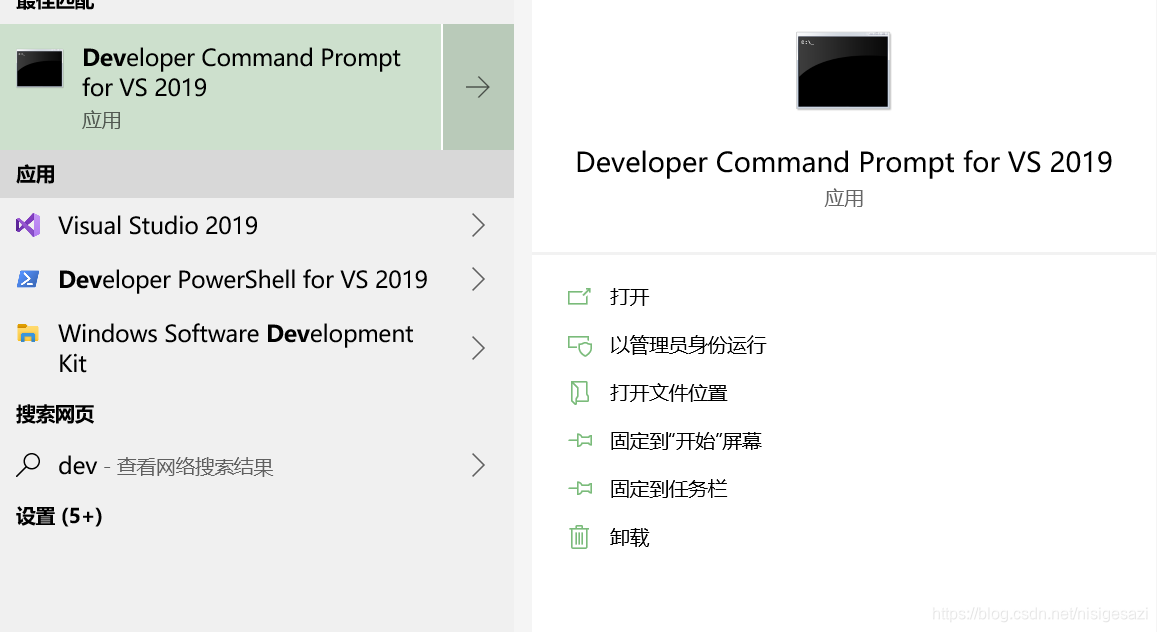1157x632 pixels.
Task: Click the open file location icon
Action: (x=579, y=393)
